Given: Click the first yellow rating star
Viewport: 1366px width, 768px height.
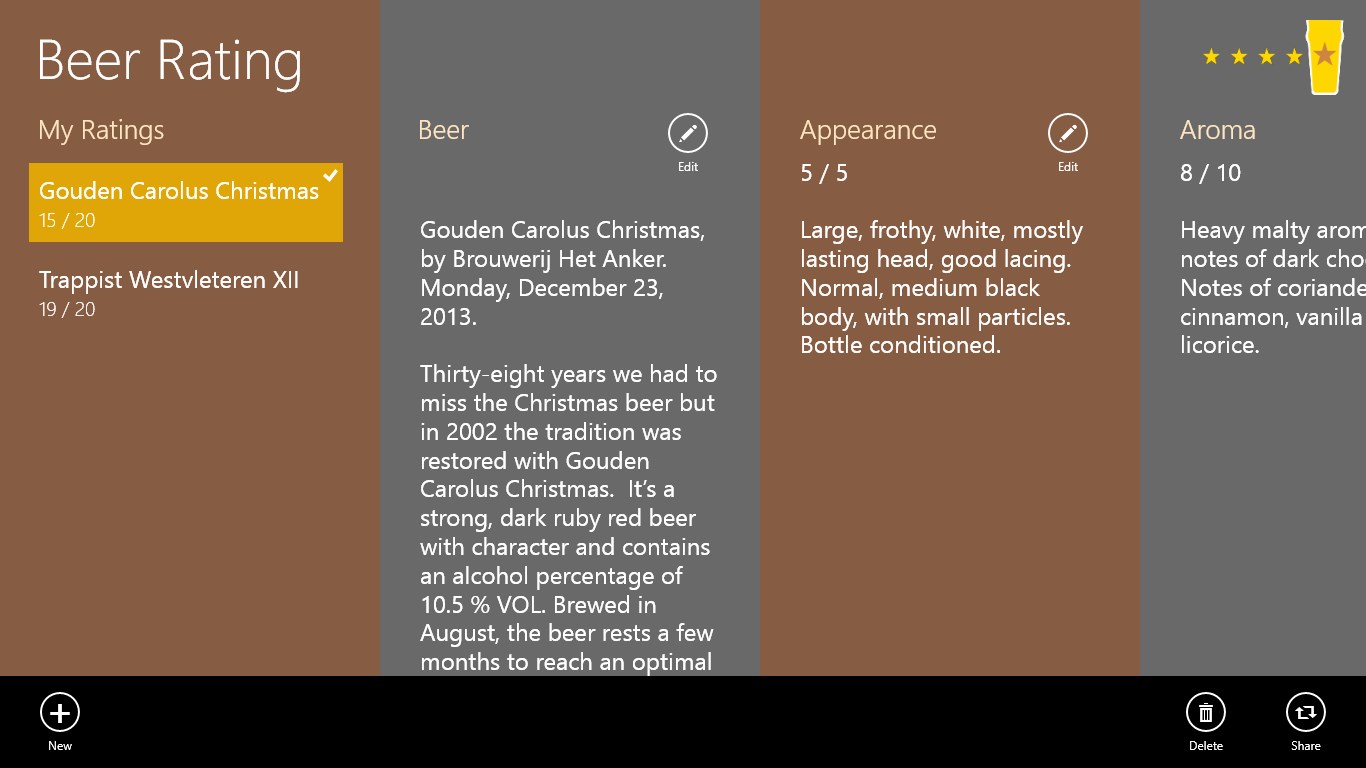Looking at the screenshot, I should pyautogui.click(x=1211, y=57).
